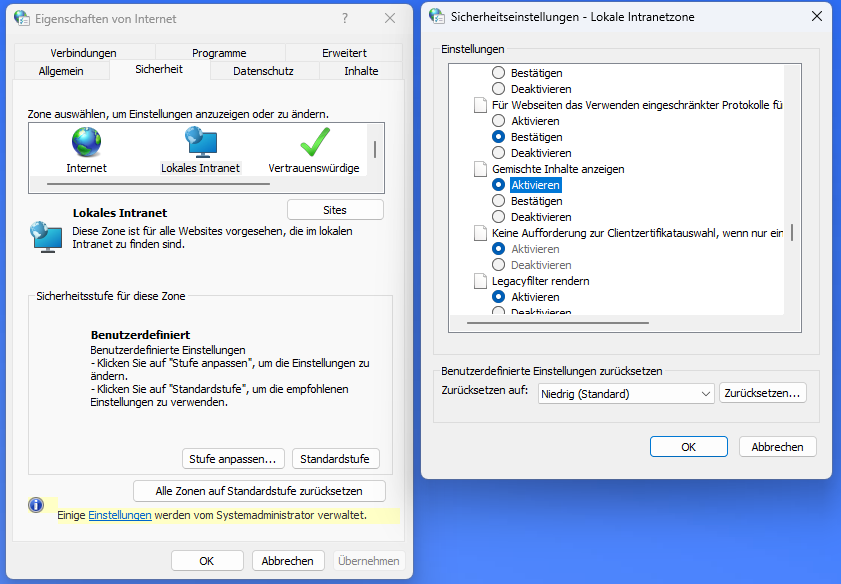The width and height of the screenshot is (841, 584).
Task: Click the Gemischte Inhalte anzeigen document icon
Action: click(x=480, y=169)
